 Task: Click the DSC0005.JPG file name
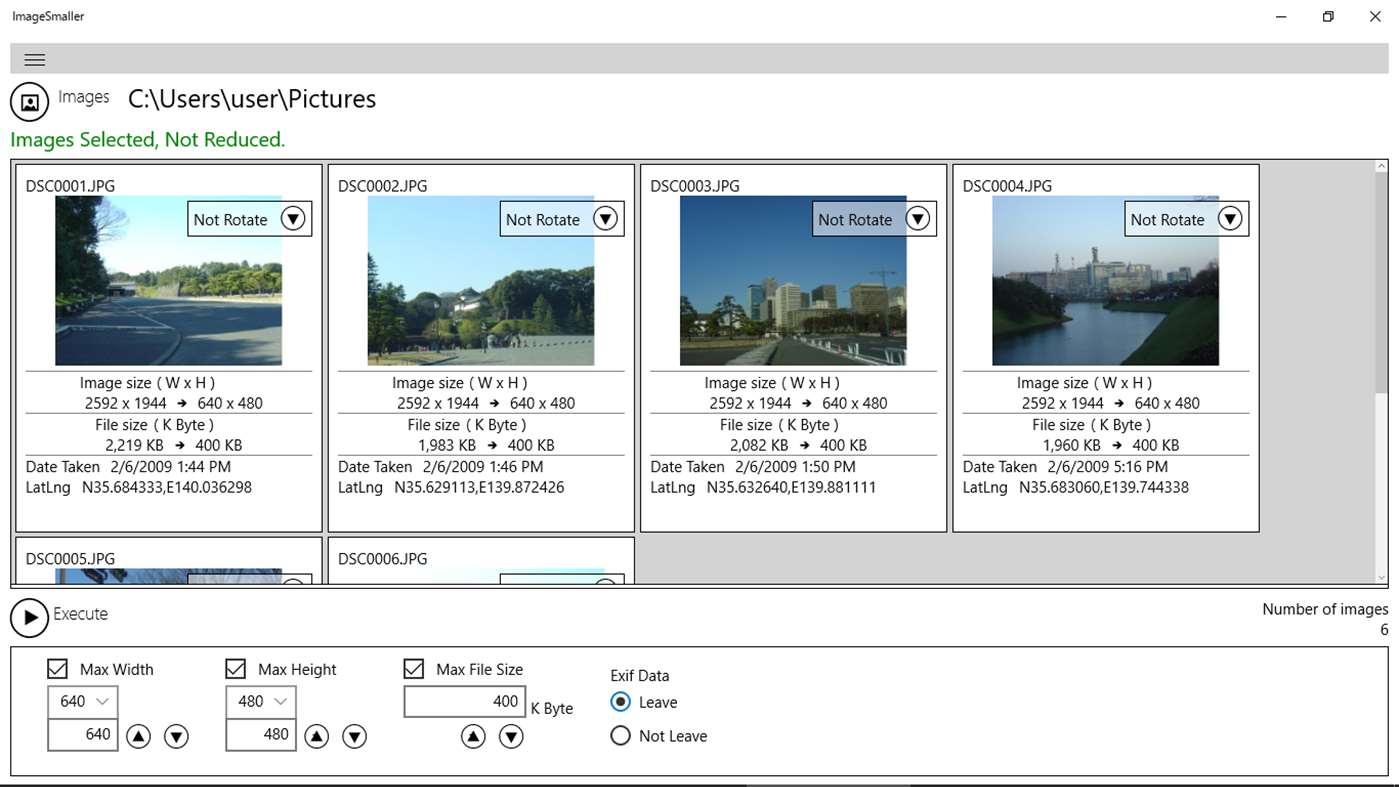[70, 559]
